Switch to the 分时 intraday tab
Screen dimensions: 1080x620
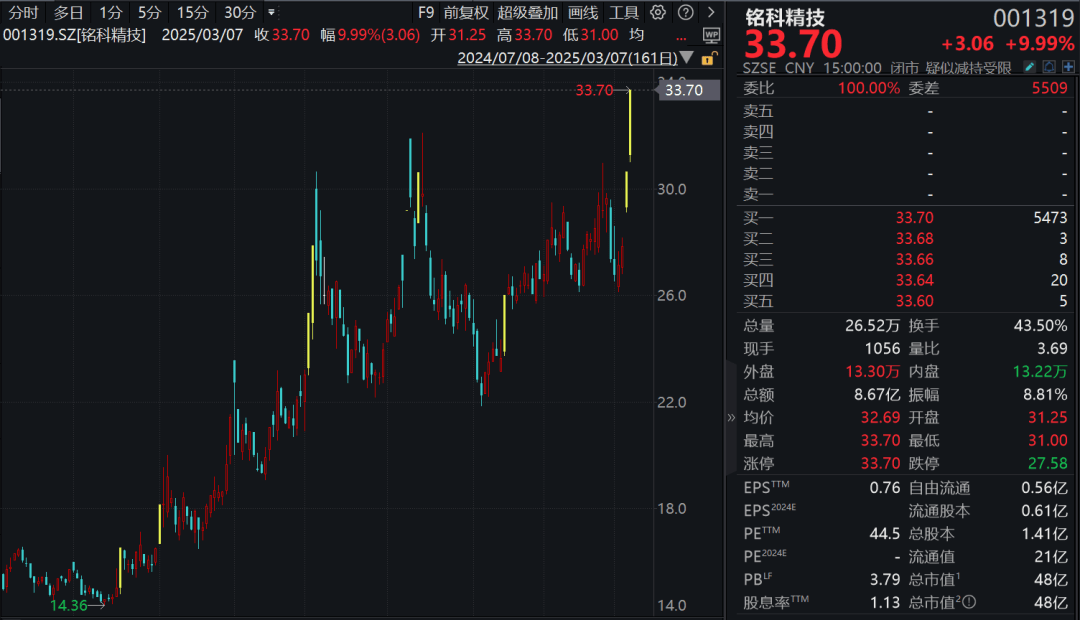[23, 12]
